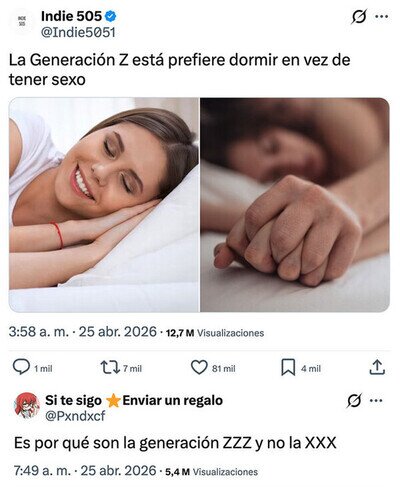
Task: Open the more options menu on Indie 505 post
Action: point(381,17)
